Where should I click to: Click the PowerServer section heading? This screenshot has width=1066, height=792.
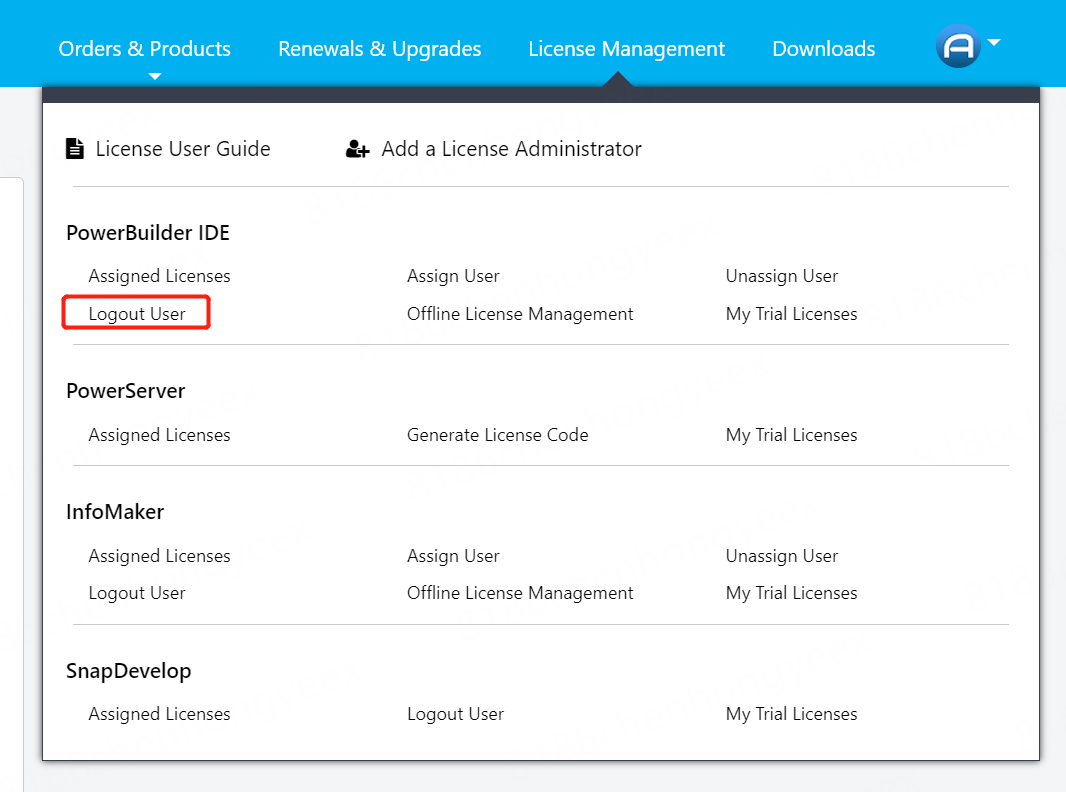(x=126, y=392)
